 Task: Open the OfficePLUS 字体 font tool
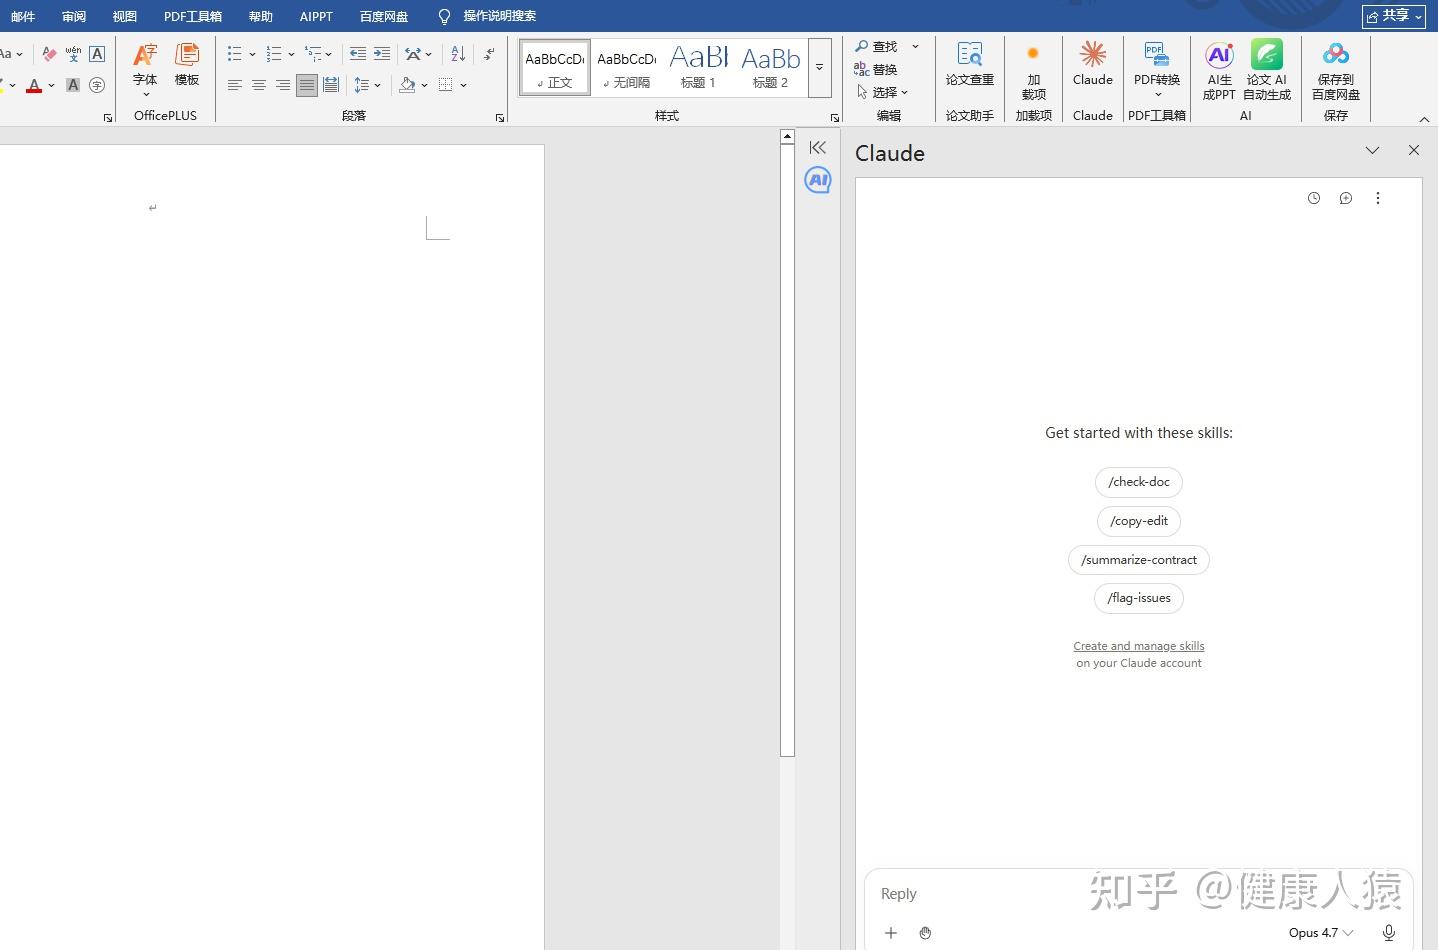pos(145,69)
